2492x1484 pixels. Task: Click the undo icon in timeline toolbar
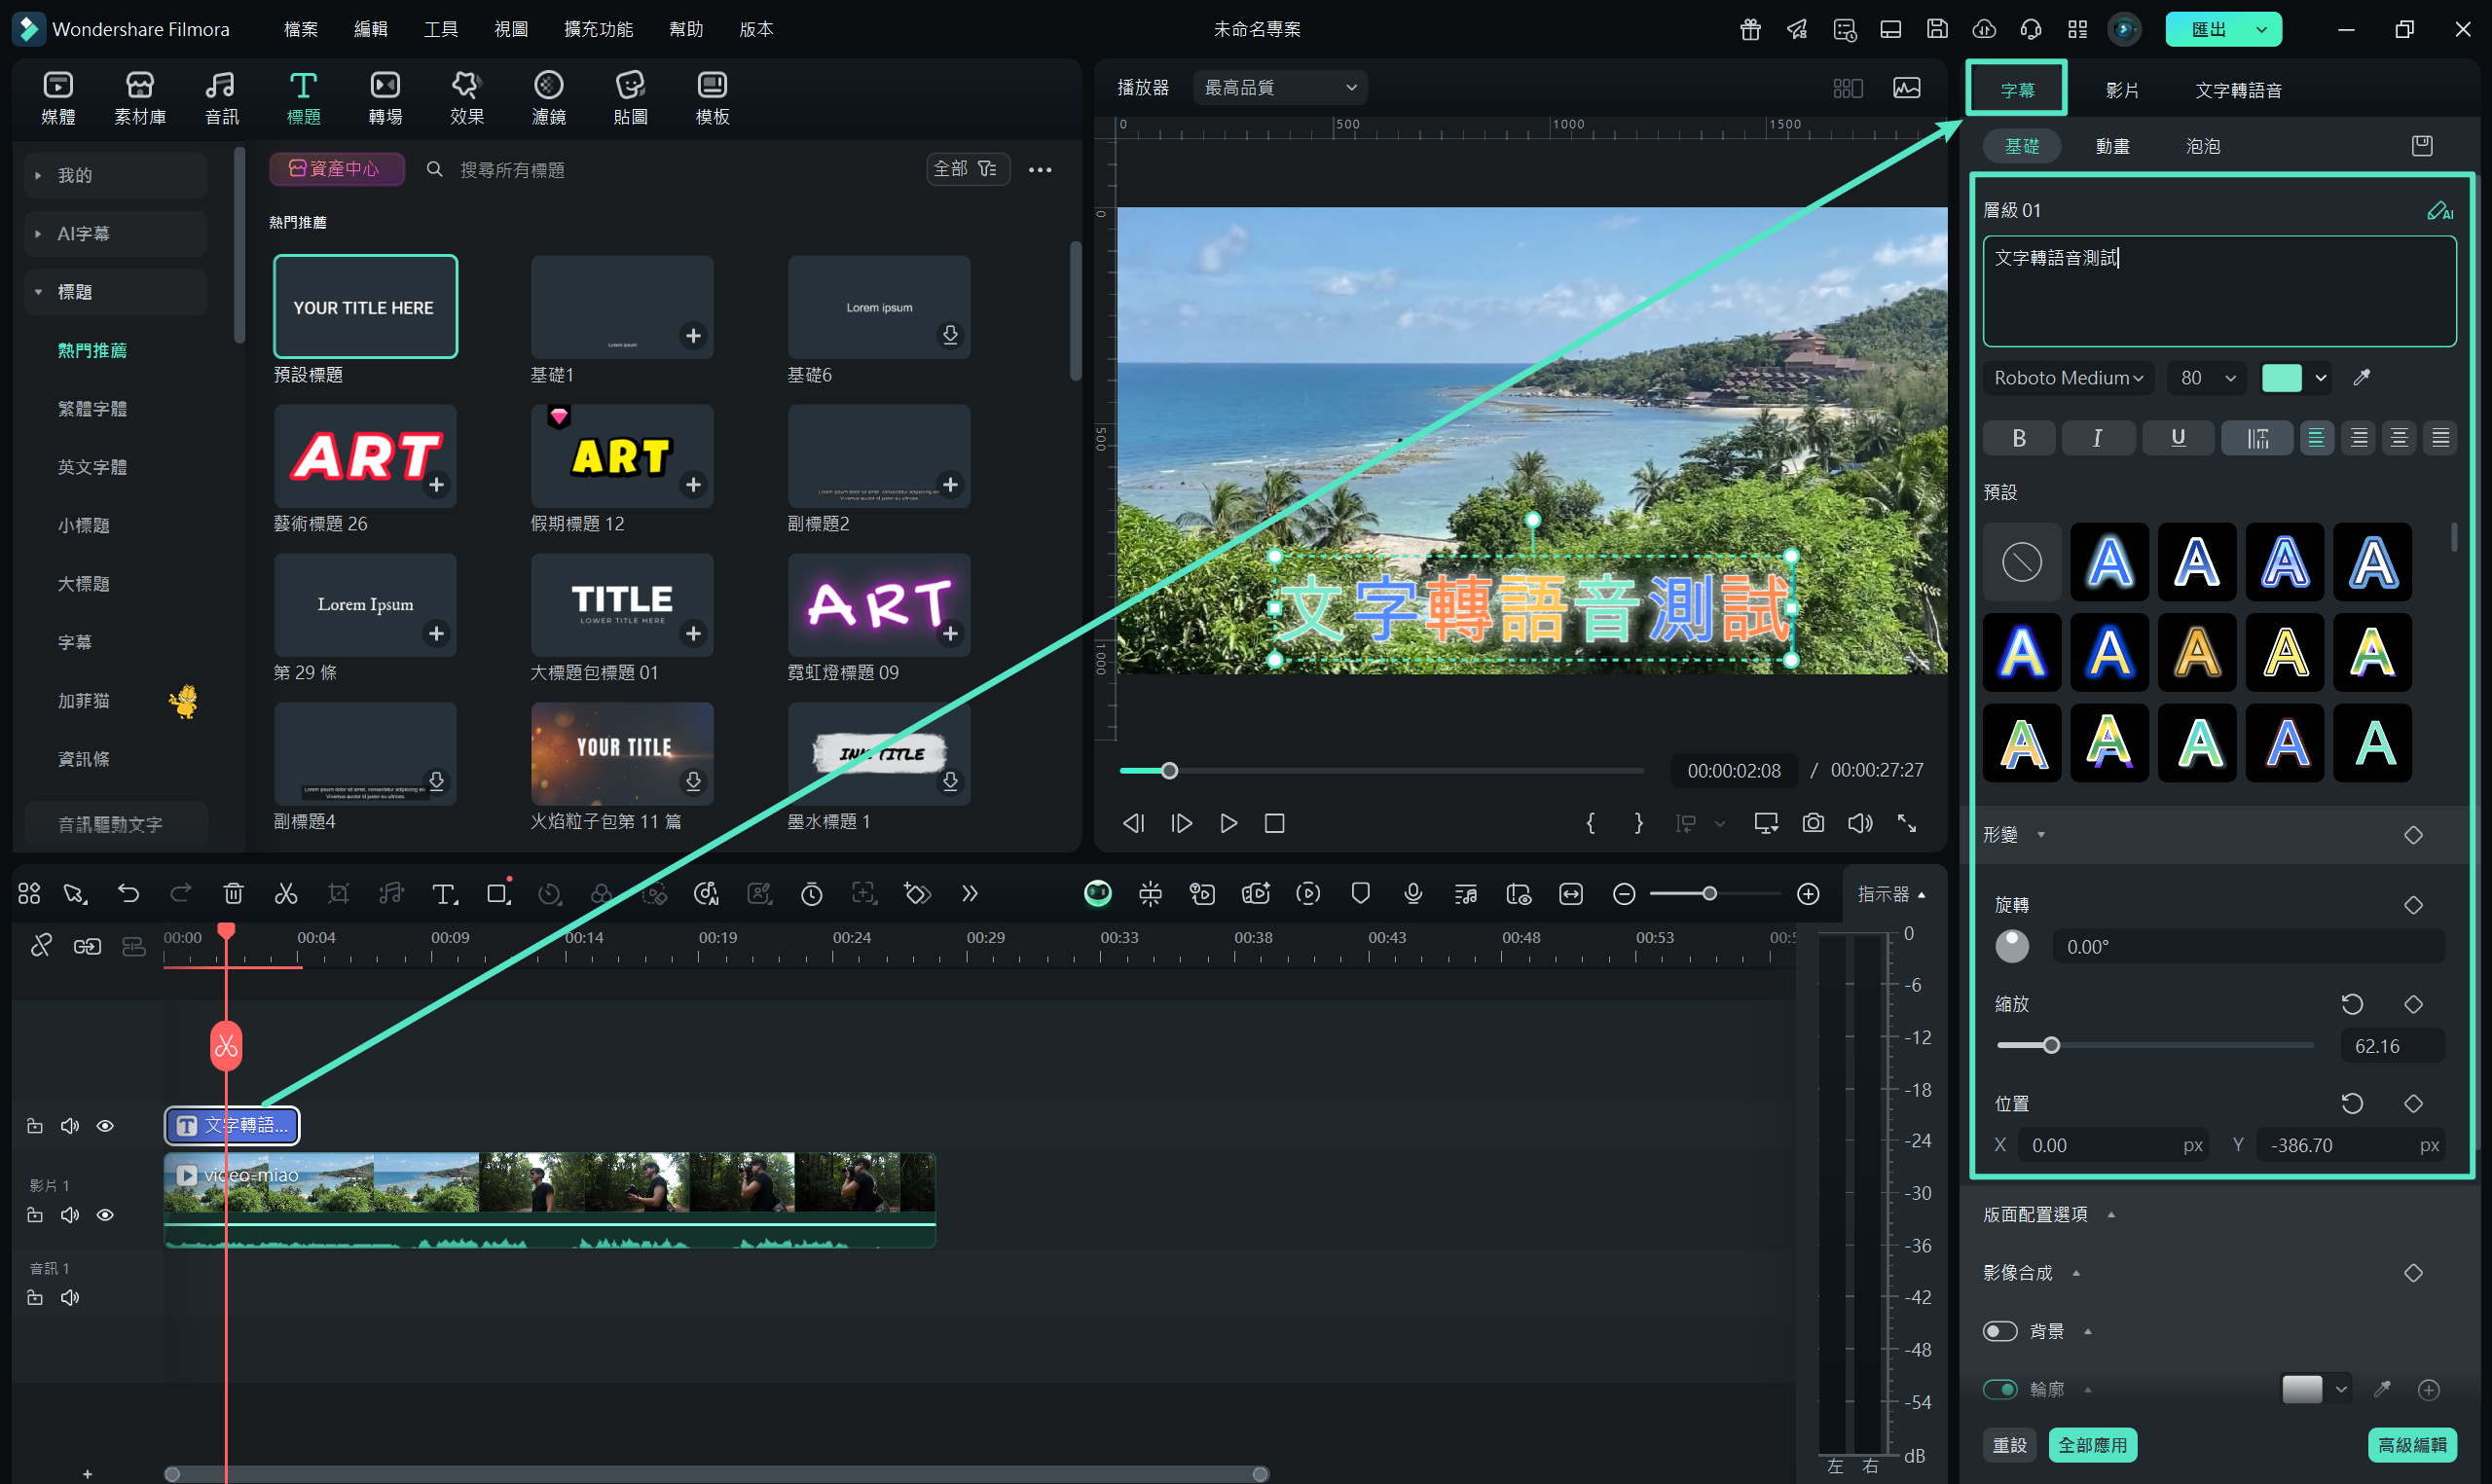coord(128,893)
